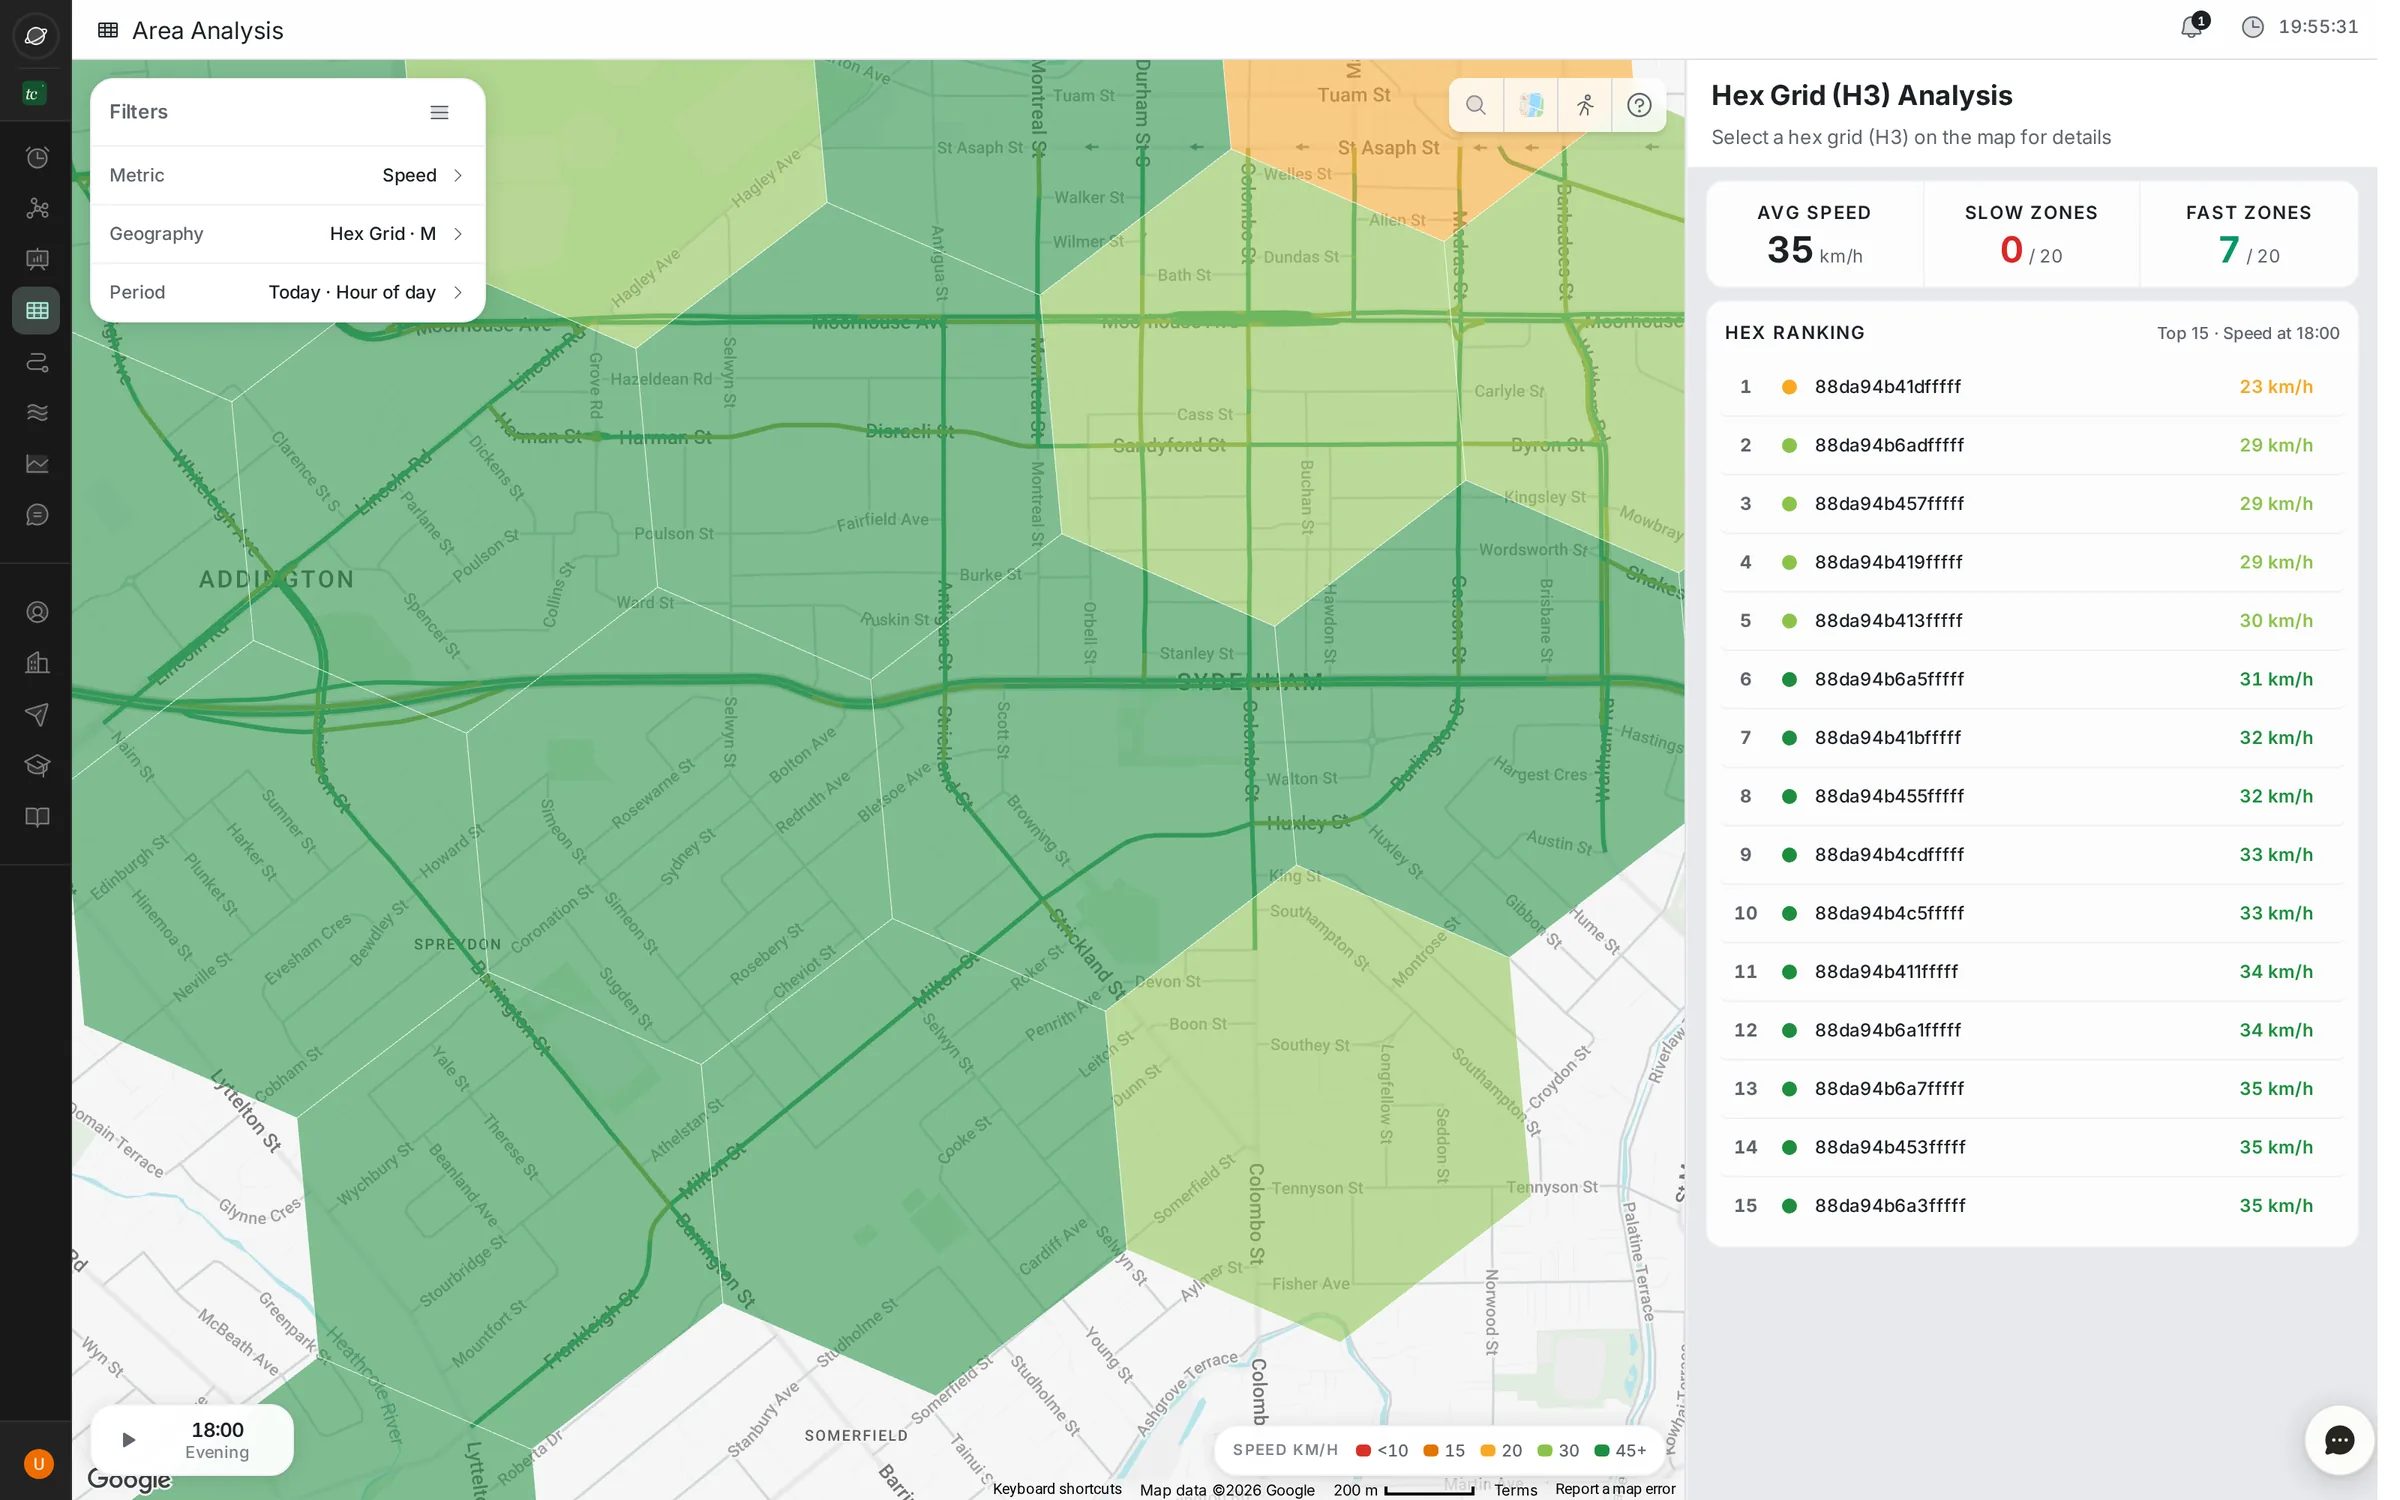Click the pedestrian street view icon
Image resolution: width=2400 pixels, height=1500 pixels.
(1585, 105)
